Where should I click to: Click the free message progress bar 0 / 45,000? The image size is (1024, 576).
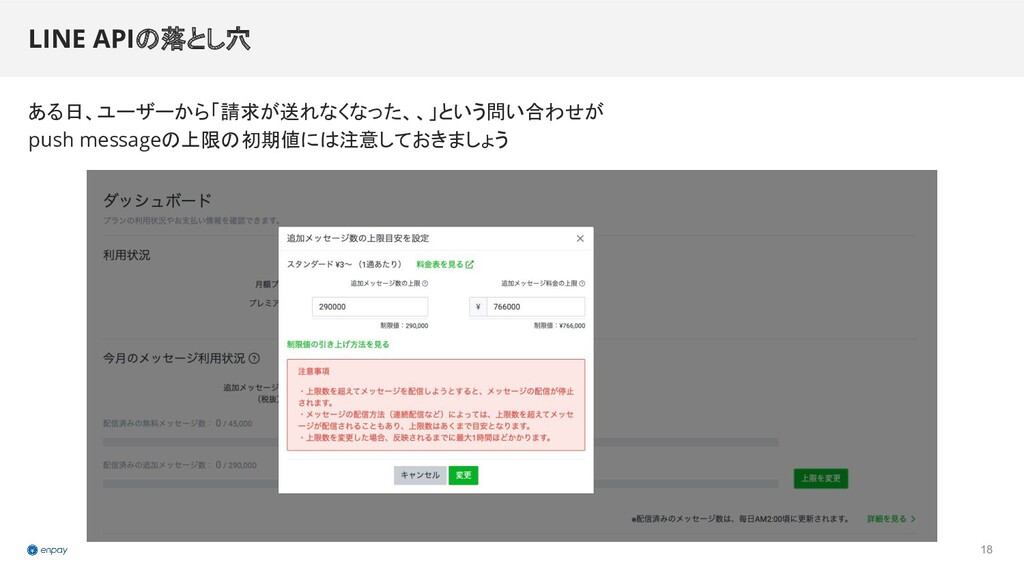coord(441,442)
